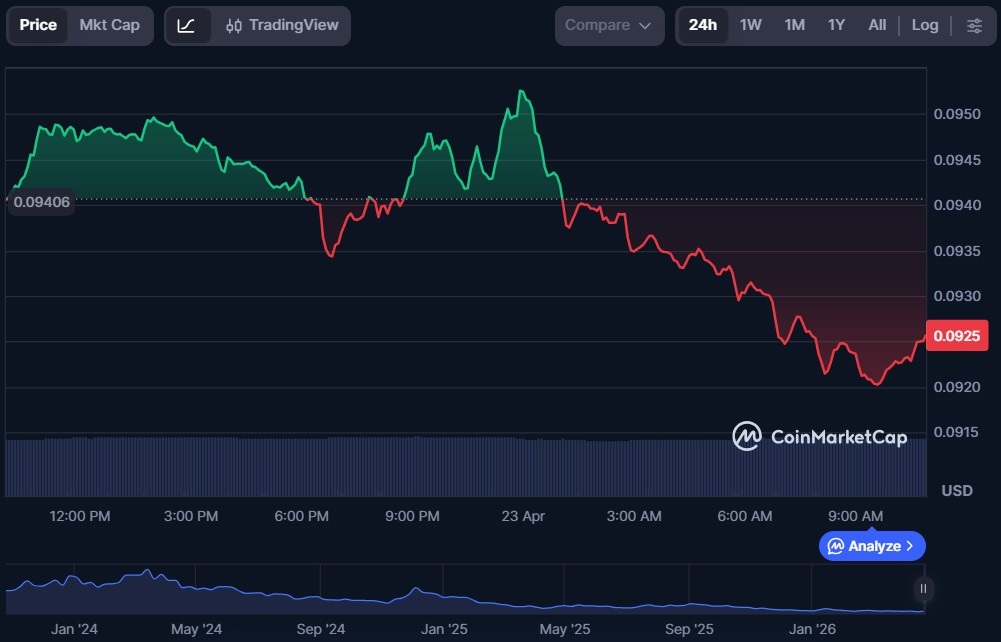Viewport: 1001px width, 642px height.
Task: Click the current price 0.0925 label
Action: (x=959, y=336)
